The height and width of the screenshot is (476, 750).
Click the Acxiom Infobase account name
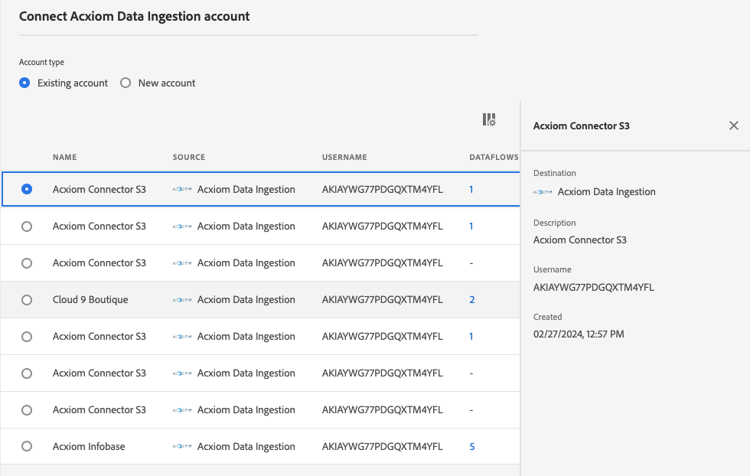pyautogui.click(x=89, y=447)
